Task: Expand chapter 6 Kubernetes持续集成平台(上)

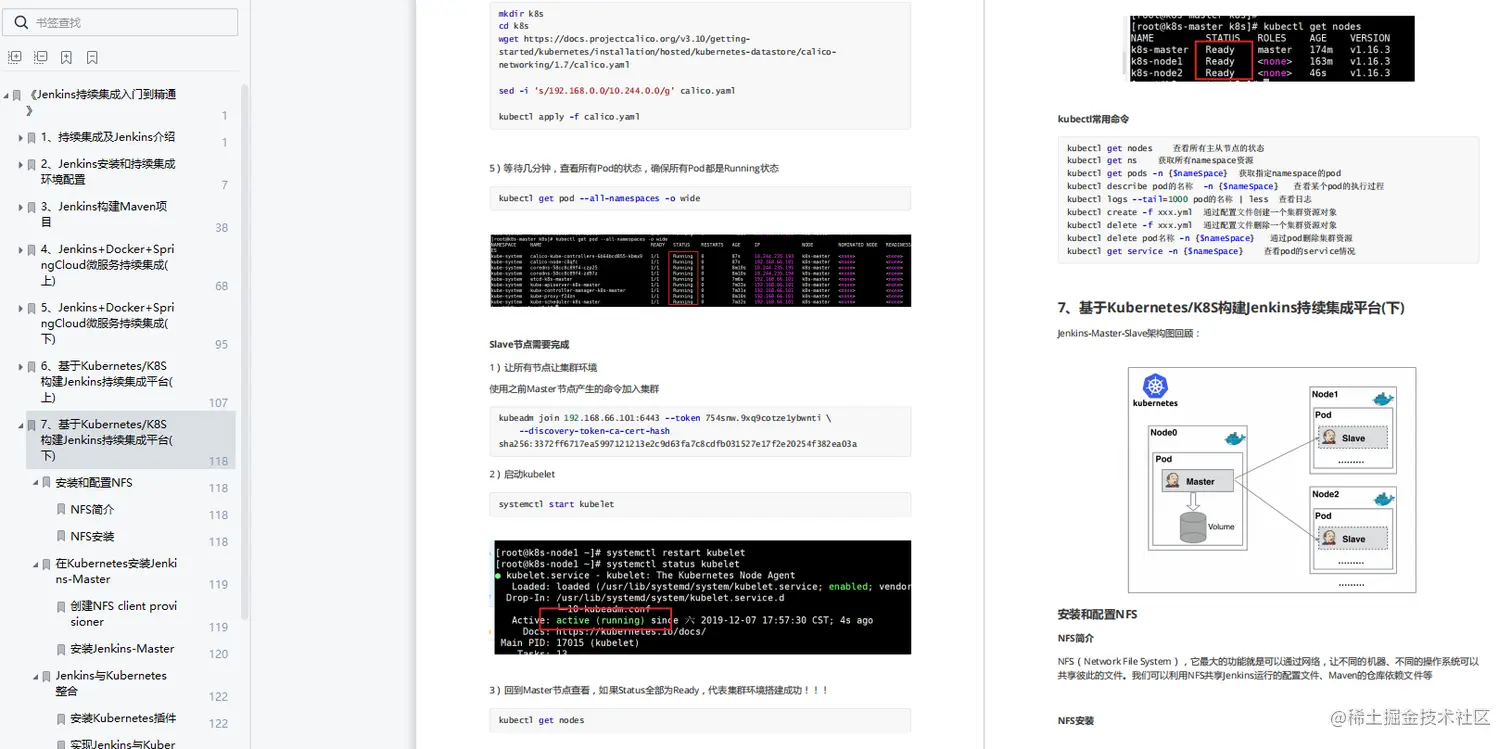Action: pyautogui.click(x=20, y=367)
